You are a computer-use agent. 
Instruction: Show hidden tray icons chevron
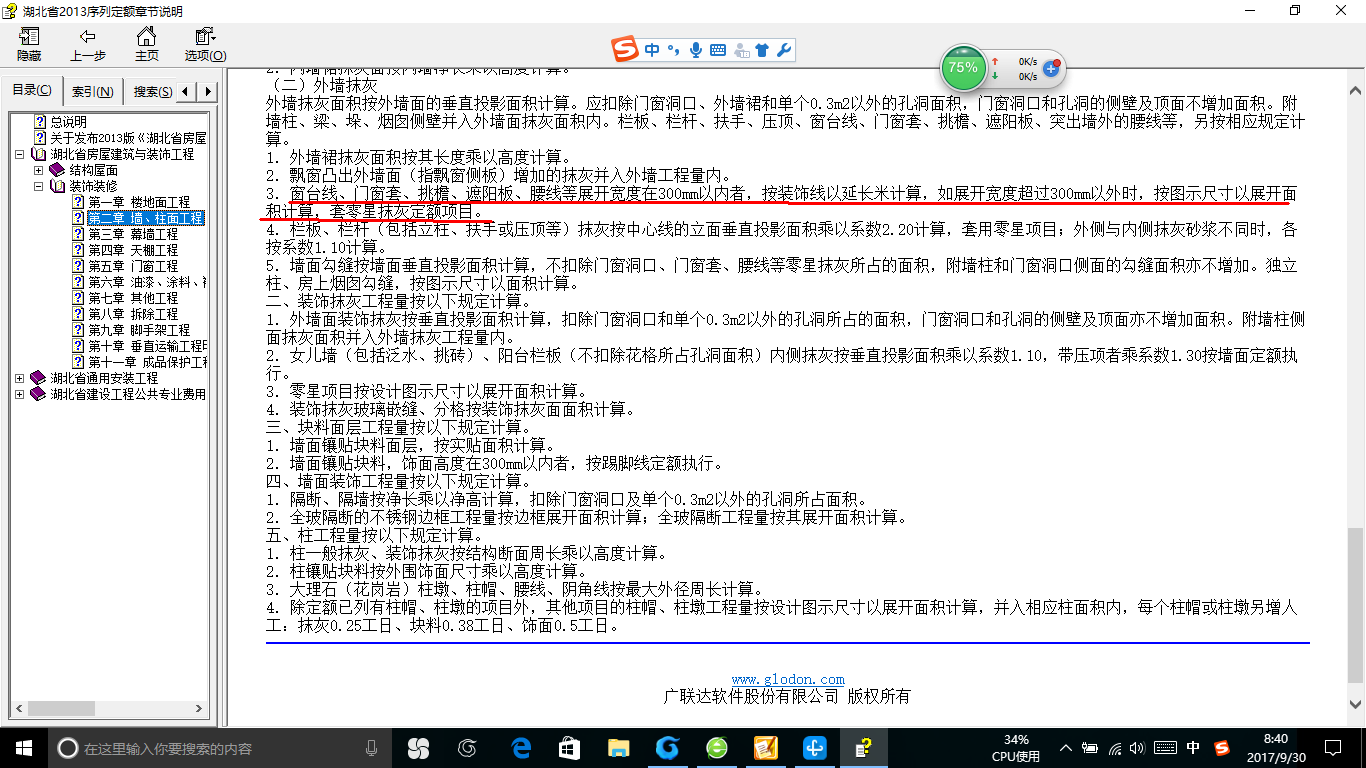coord(1065,748)
